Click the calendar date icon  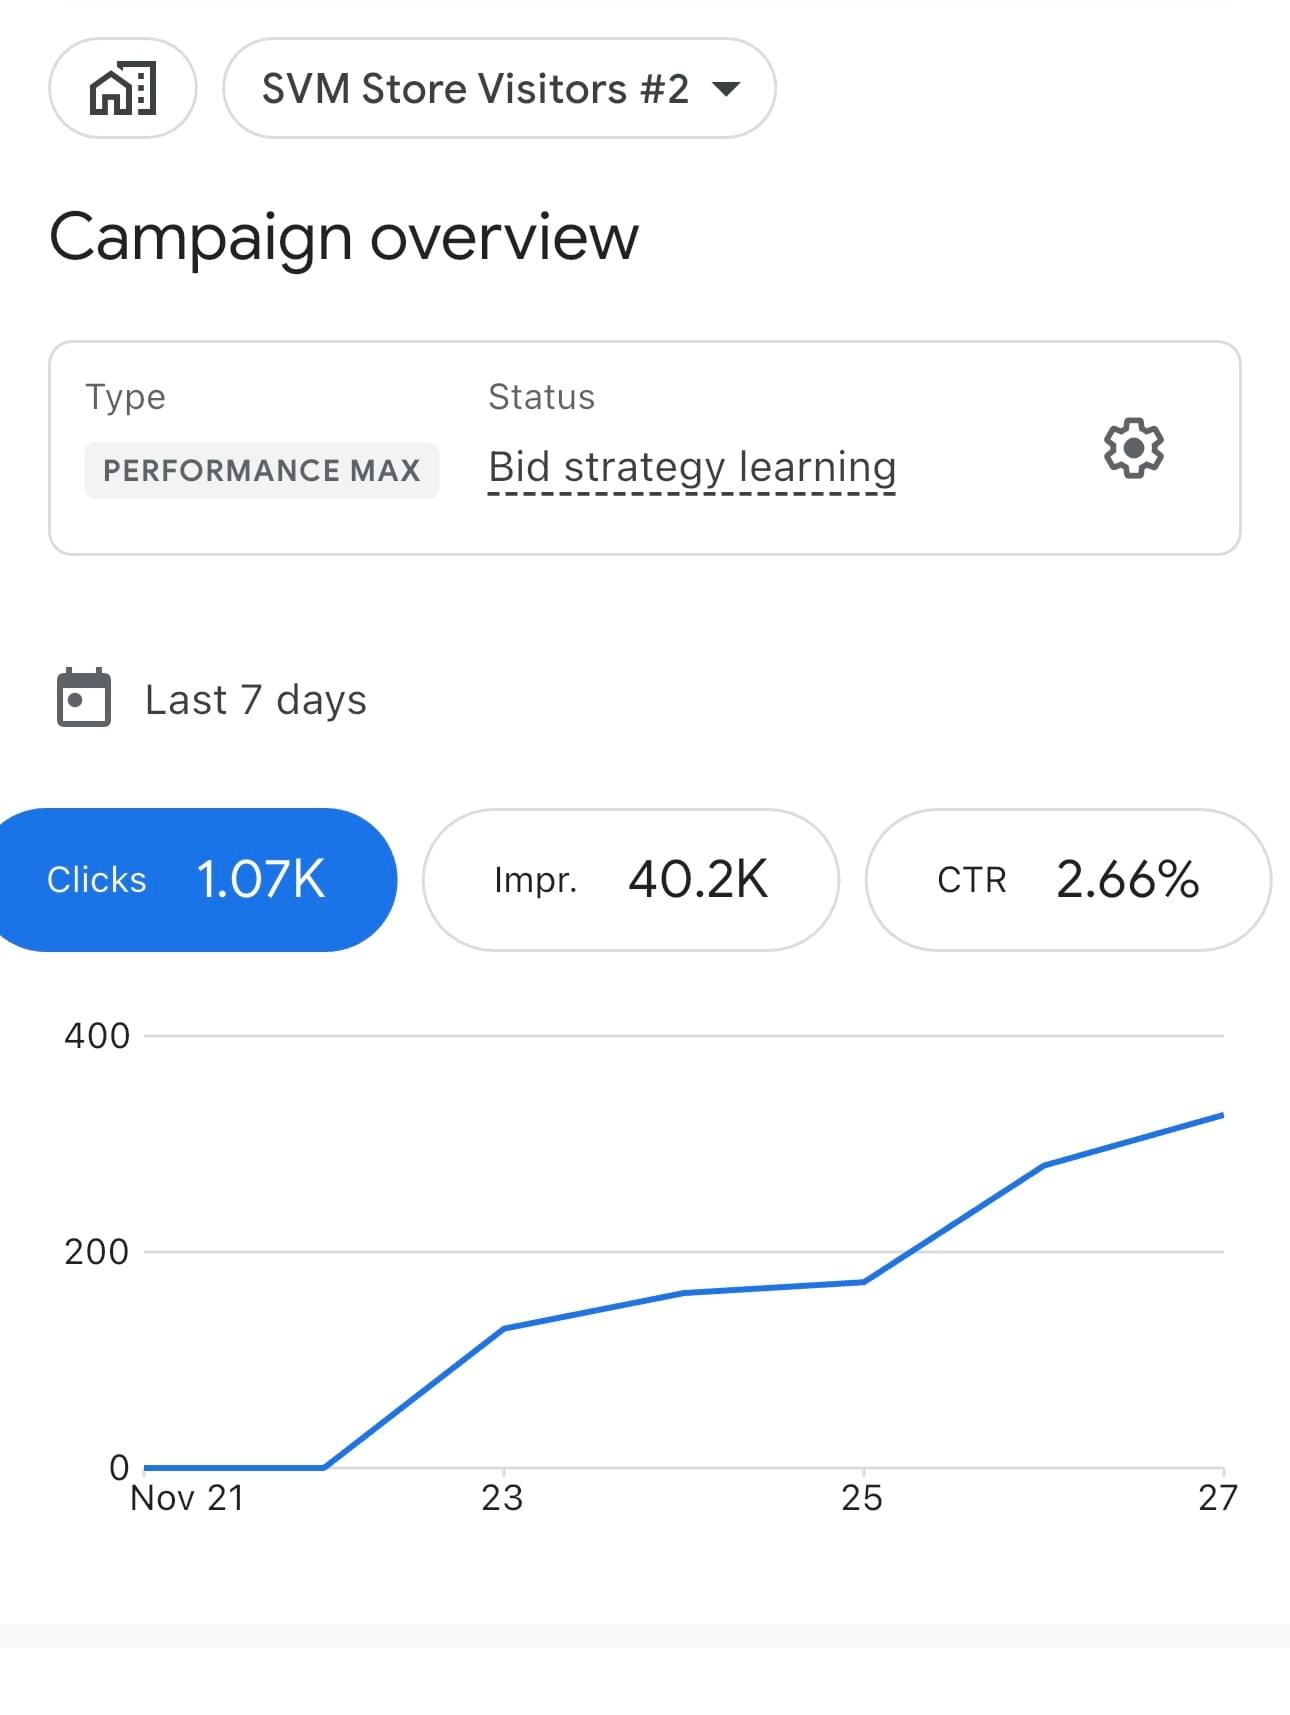pyautogui.click(x=84, y=698)
